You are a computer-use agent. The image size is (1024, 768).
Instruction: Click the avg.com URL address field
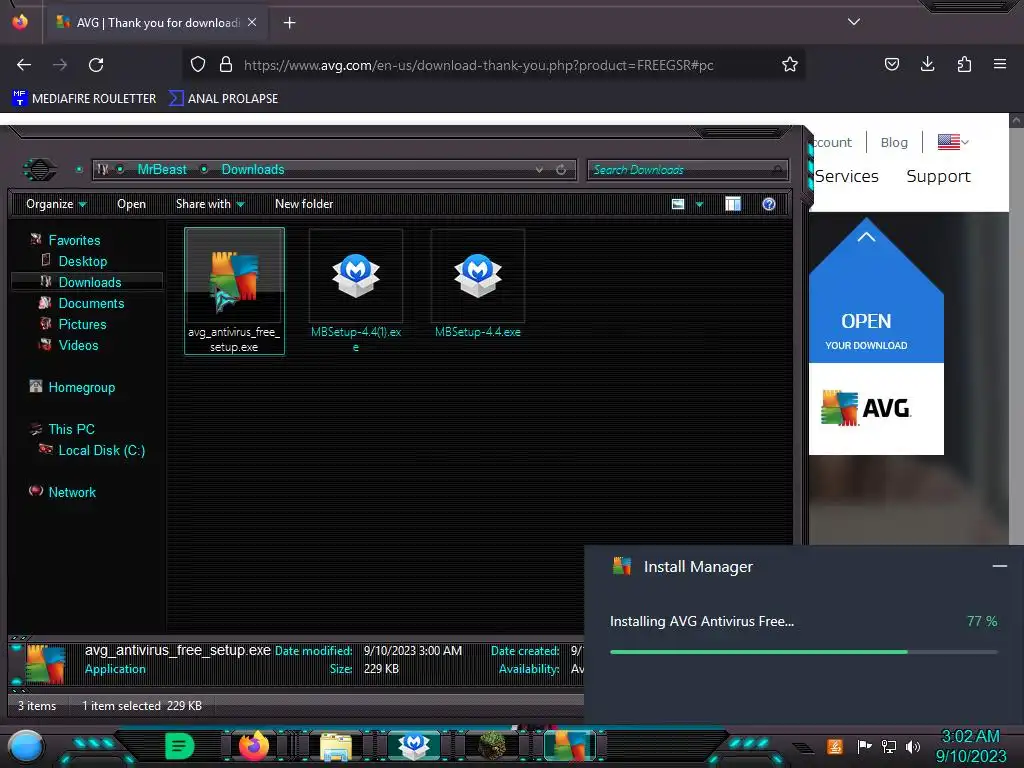[478, 65]
